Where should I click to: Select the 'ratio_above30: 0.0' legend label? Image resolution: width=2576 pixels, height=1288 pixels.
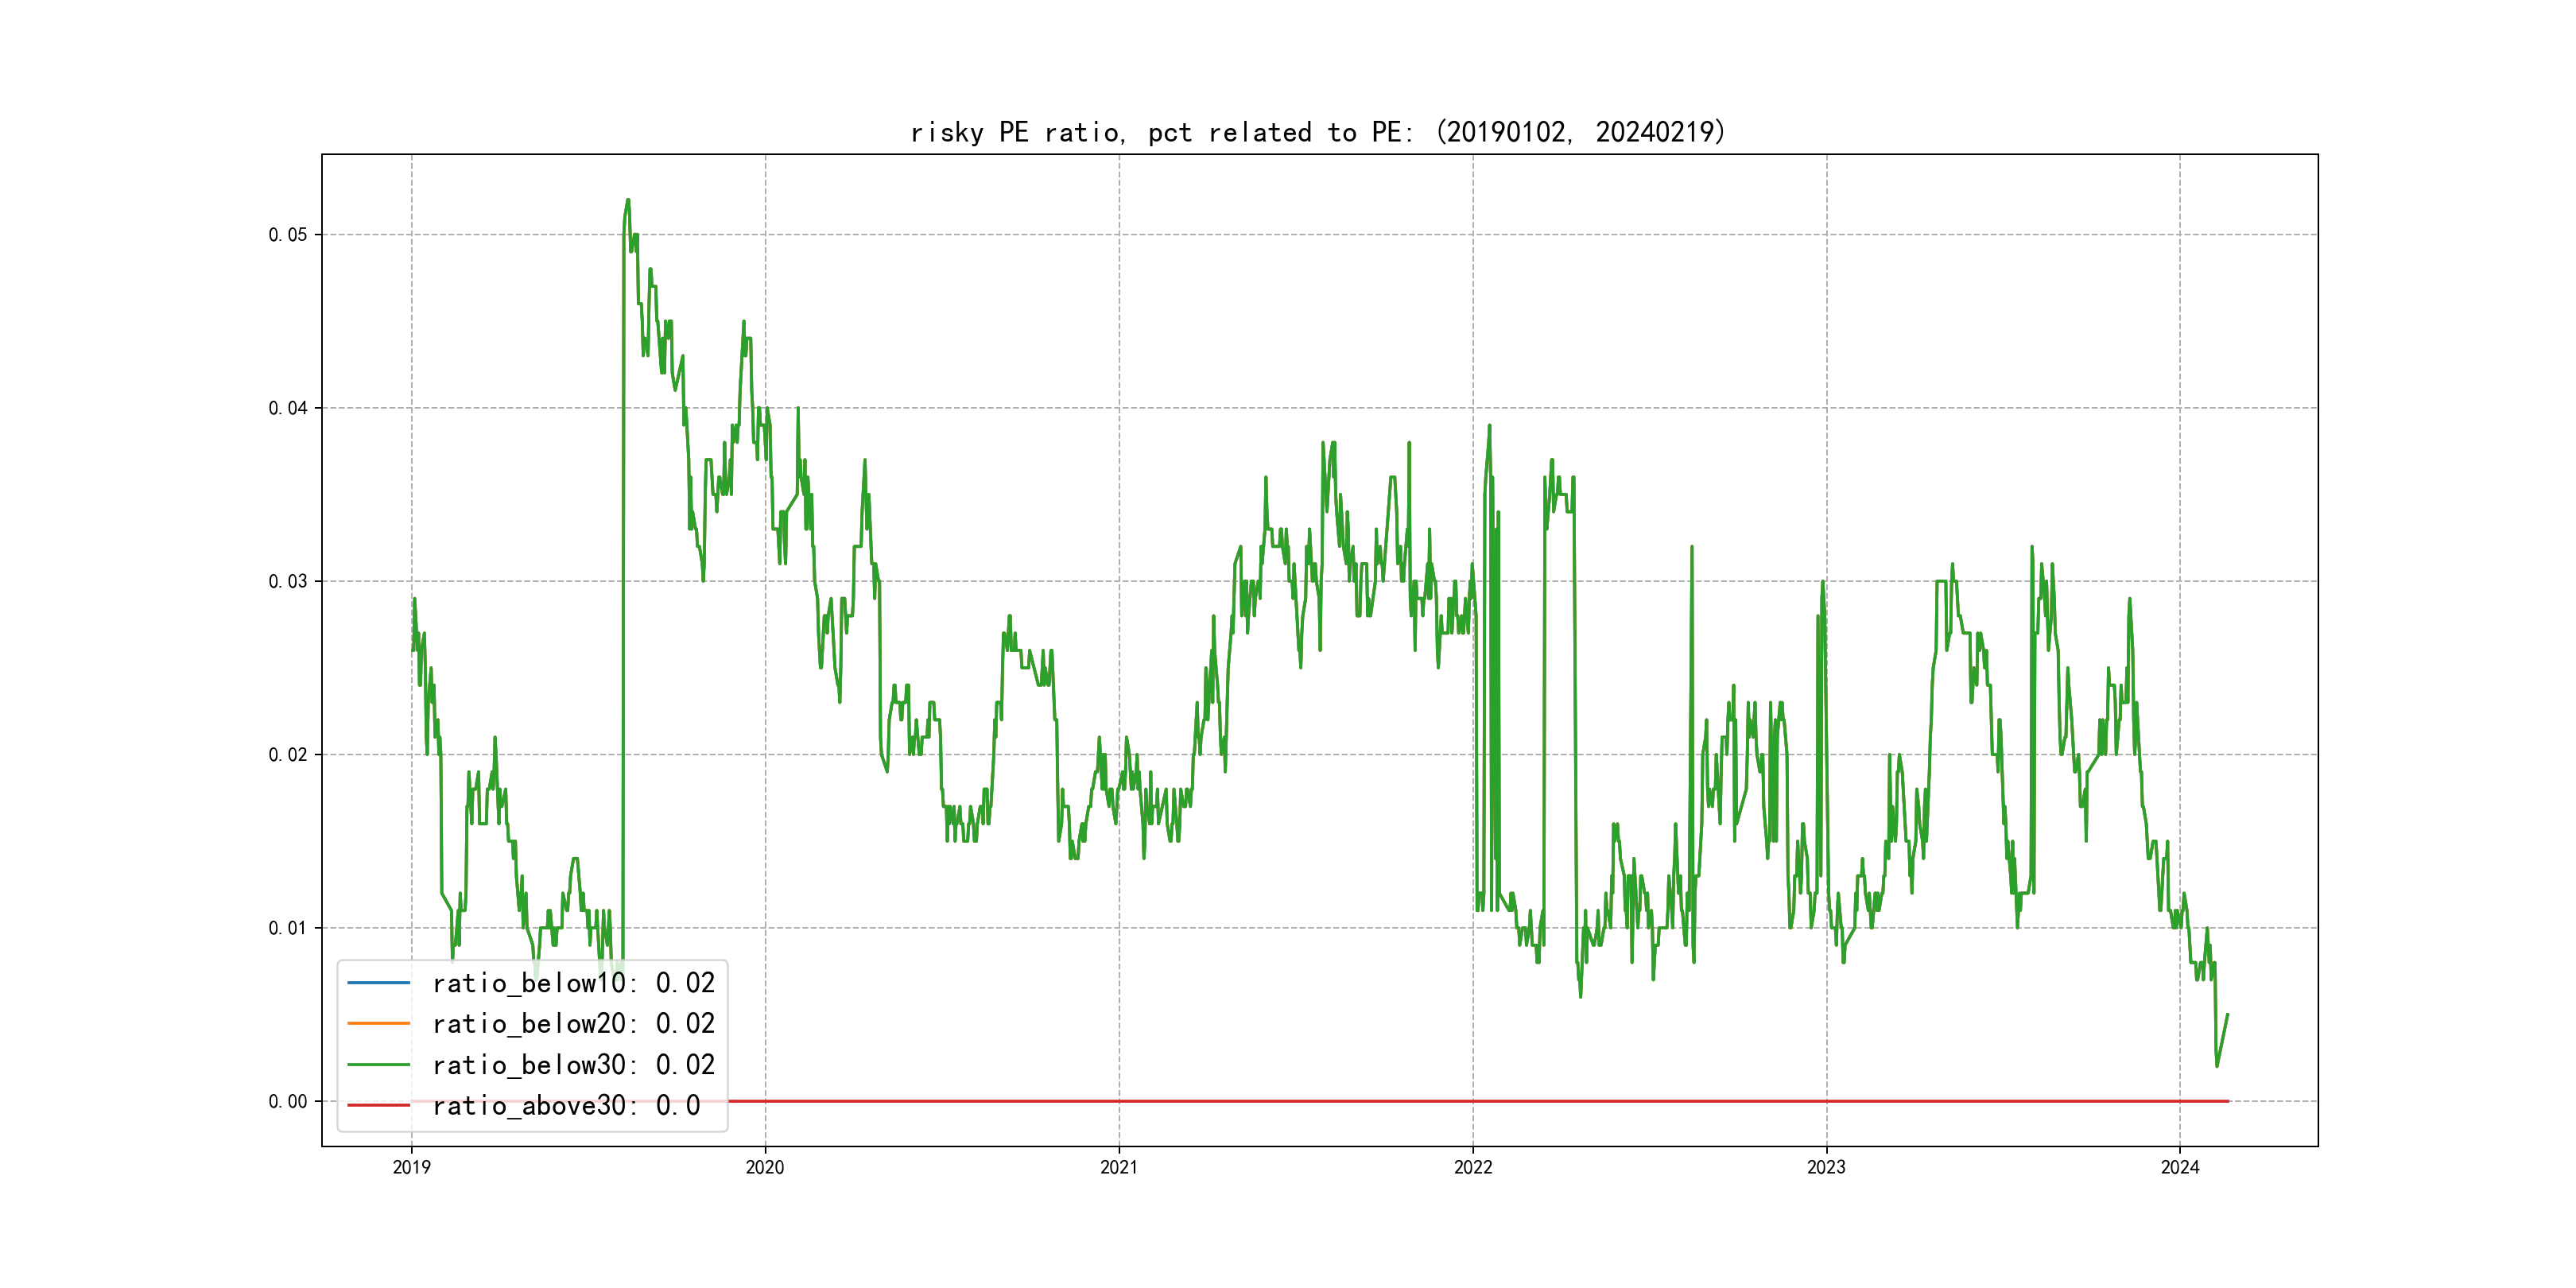pyautogui.click(x=565, y=1106)
